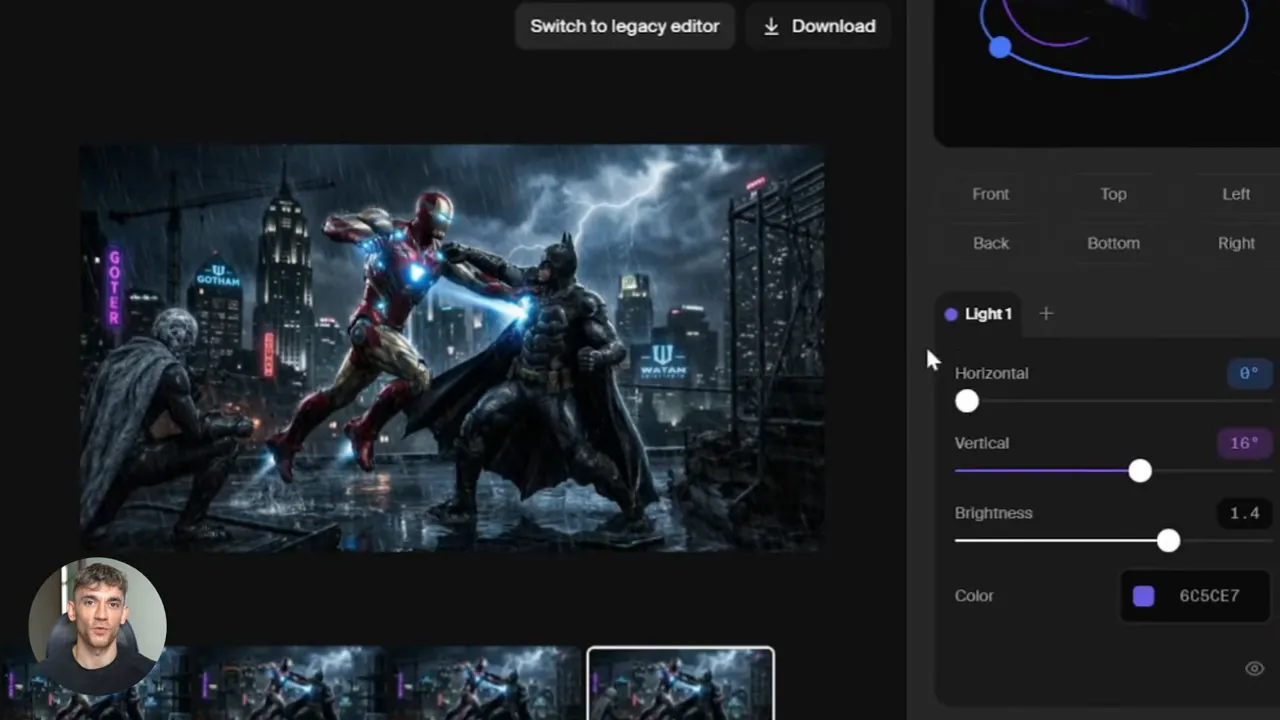Click the Horizontal 0° value field
The image size is (1280, 720).
pos(1249,373)
